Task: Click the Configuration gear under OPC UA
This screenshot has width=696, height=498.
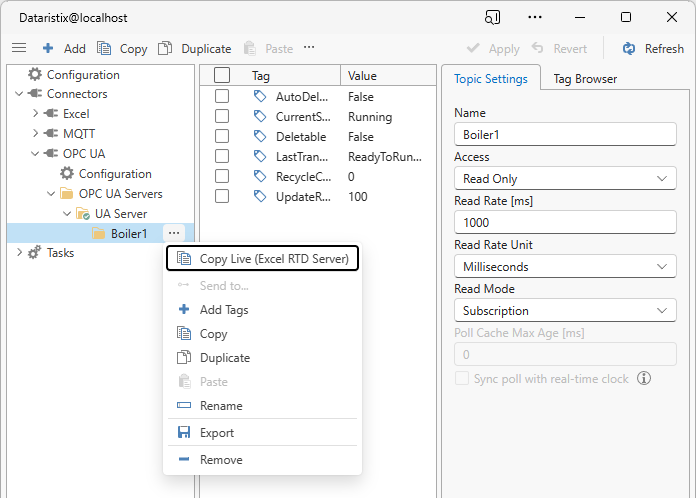Action: [x=67, y=174]
